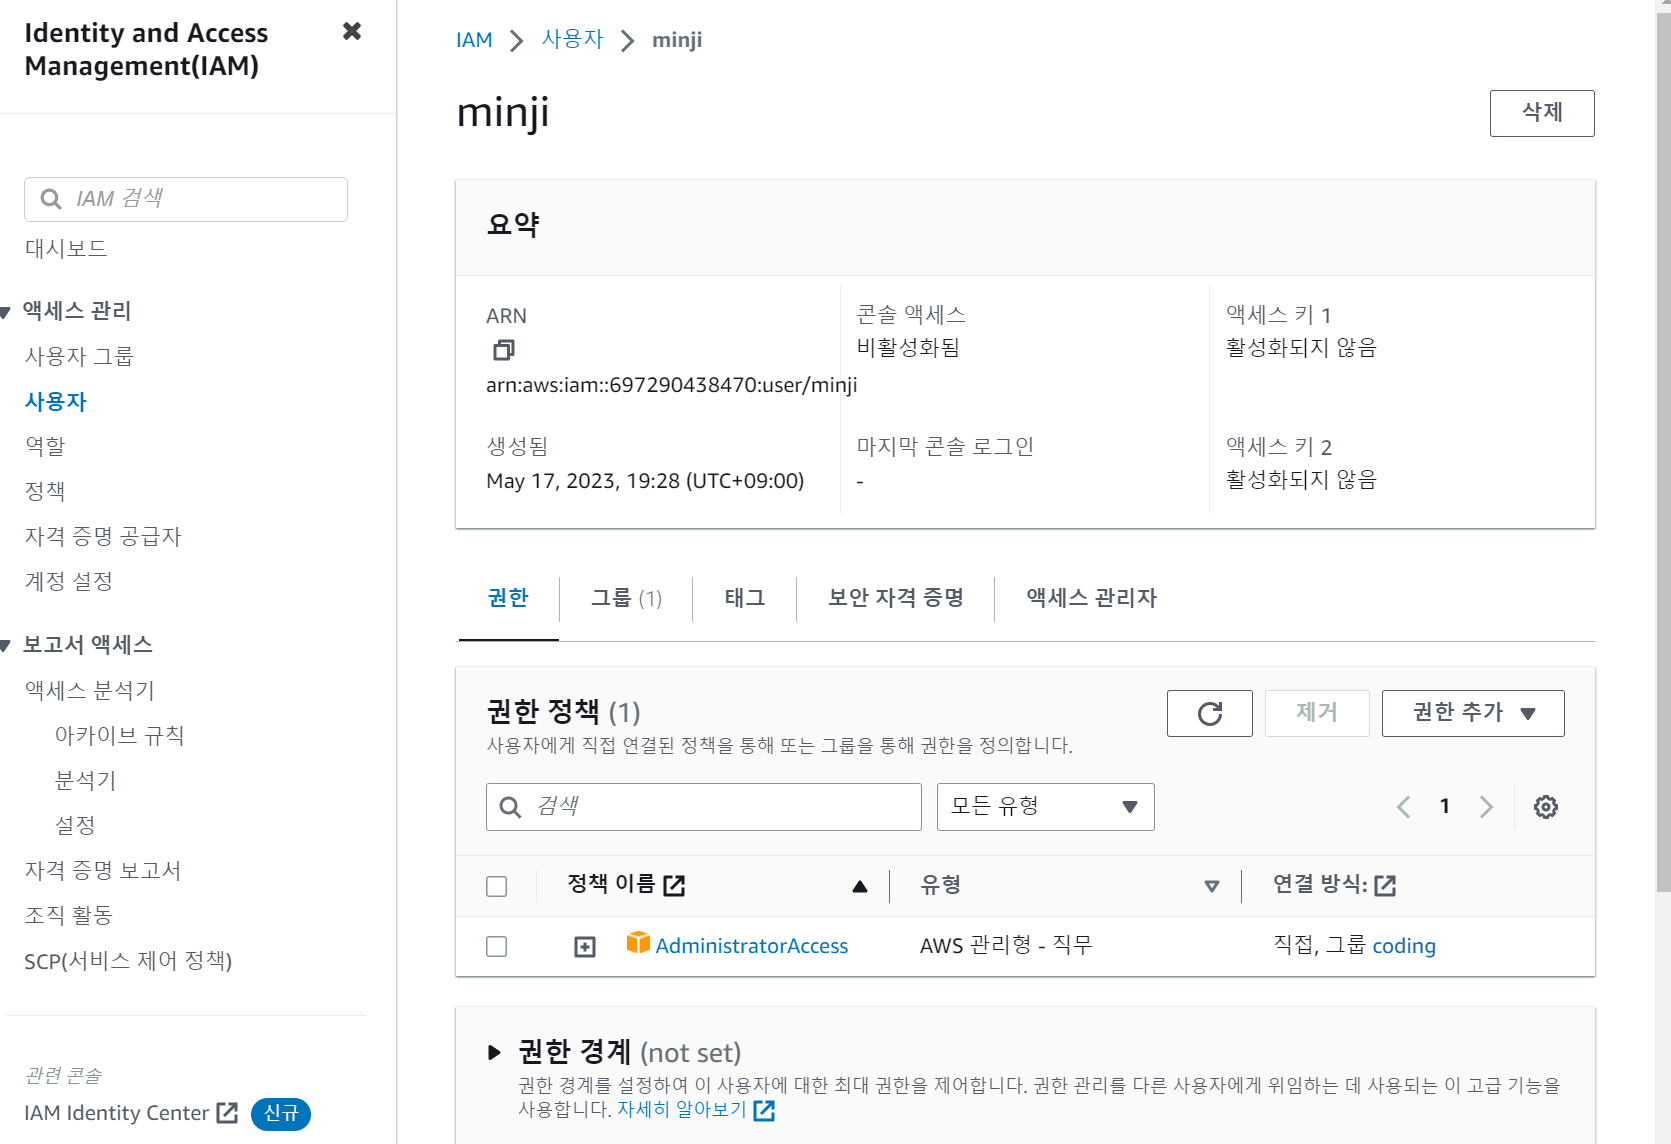Open 설정 under 액세스 분석기
This screenshot has width=1671, height=1144.
coord(75,825)
